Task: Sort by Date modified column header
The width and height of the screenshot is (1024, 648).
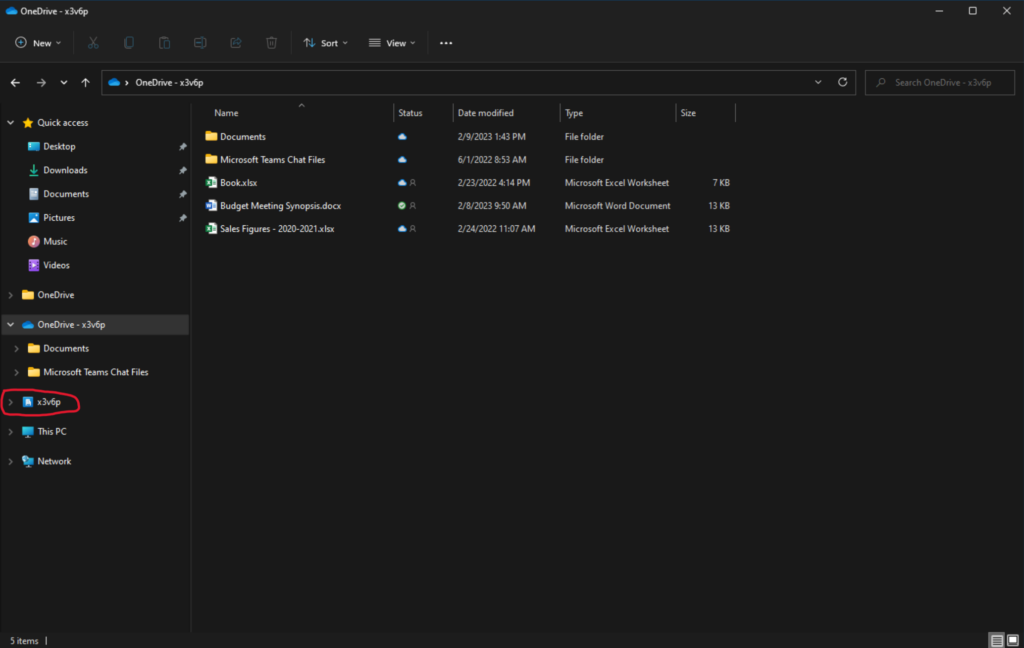Action: 485,113
